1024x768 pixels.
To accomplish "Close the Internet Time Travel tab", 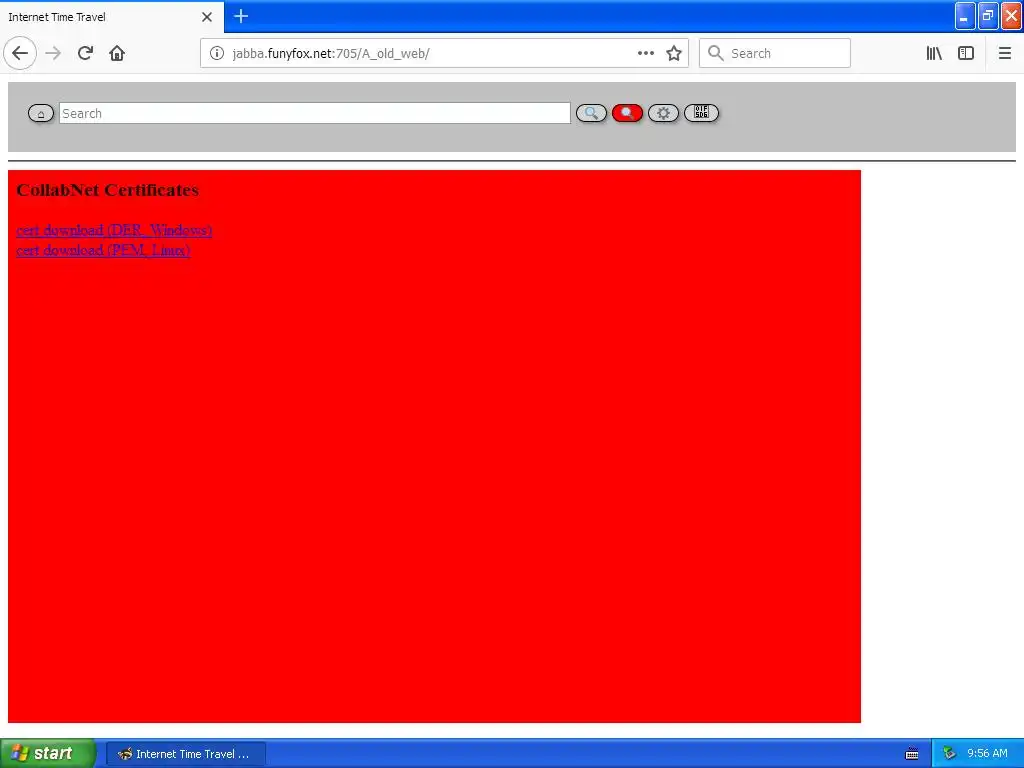I will 207,17.
